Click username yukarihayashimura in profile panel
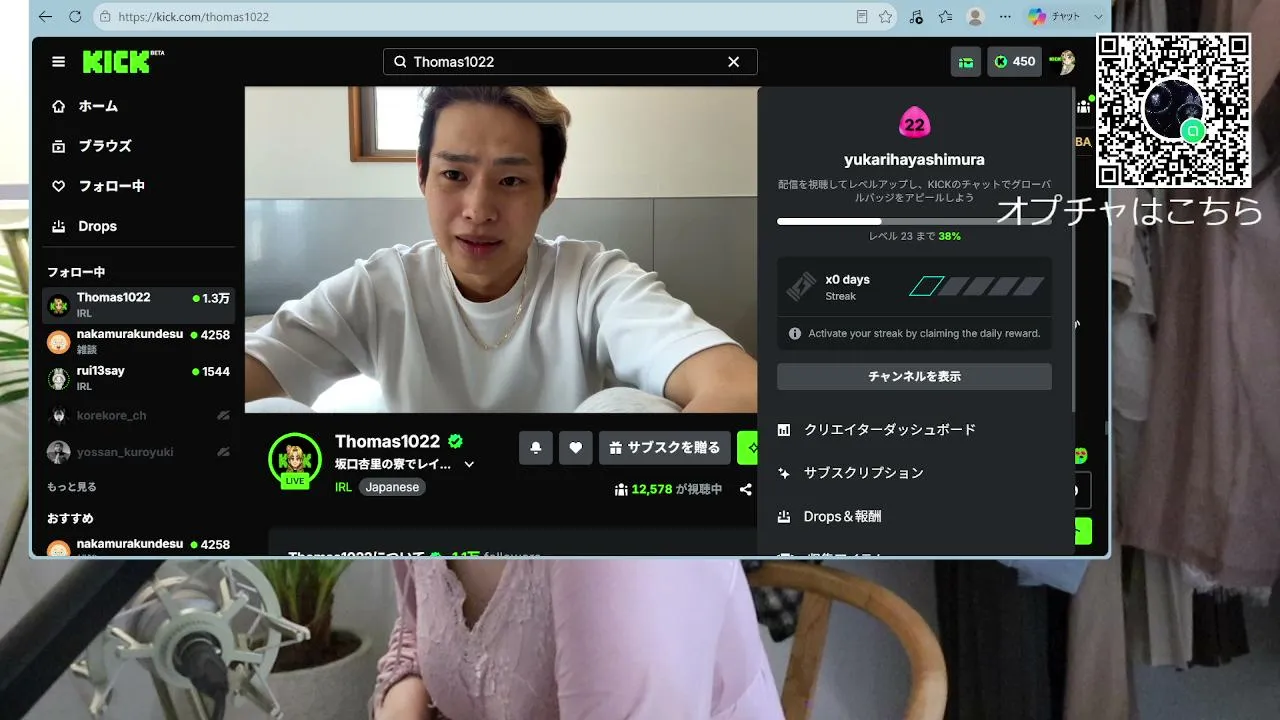The width and height of the screenshot is (1280, 720). click(x=914, y=160)
